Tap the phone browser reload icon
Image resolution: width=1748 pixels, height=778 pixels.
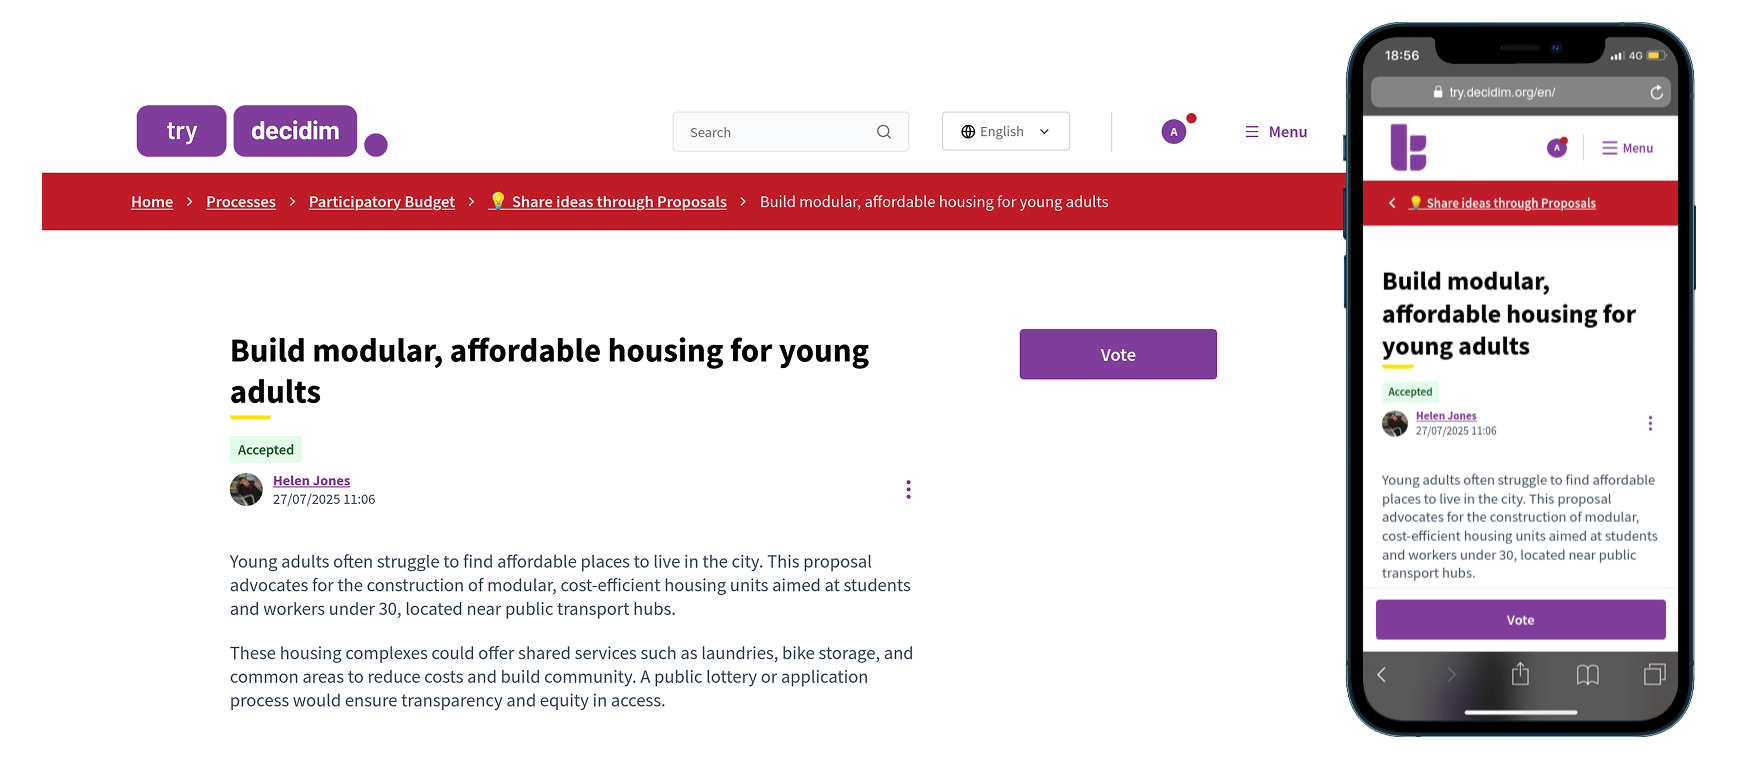point(1656,92)
